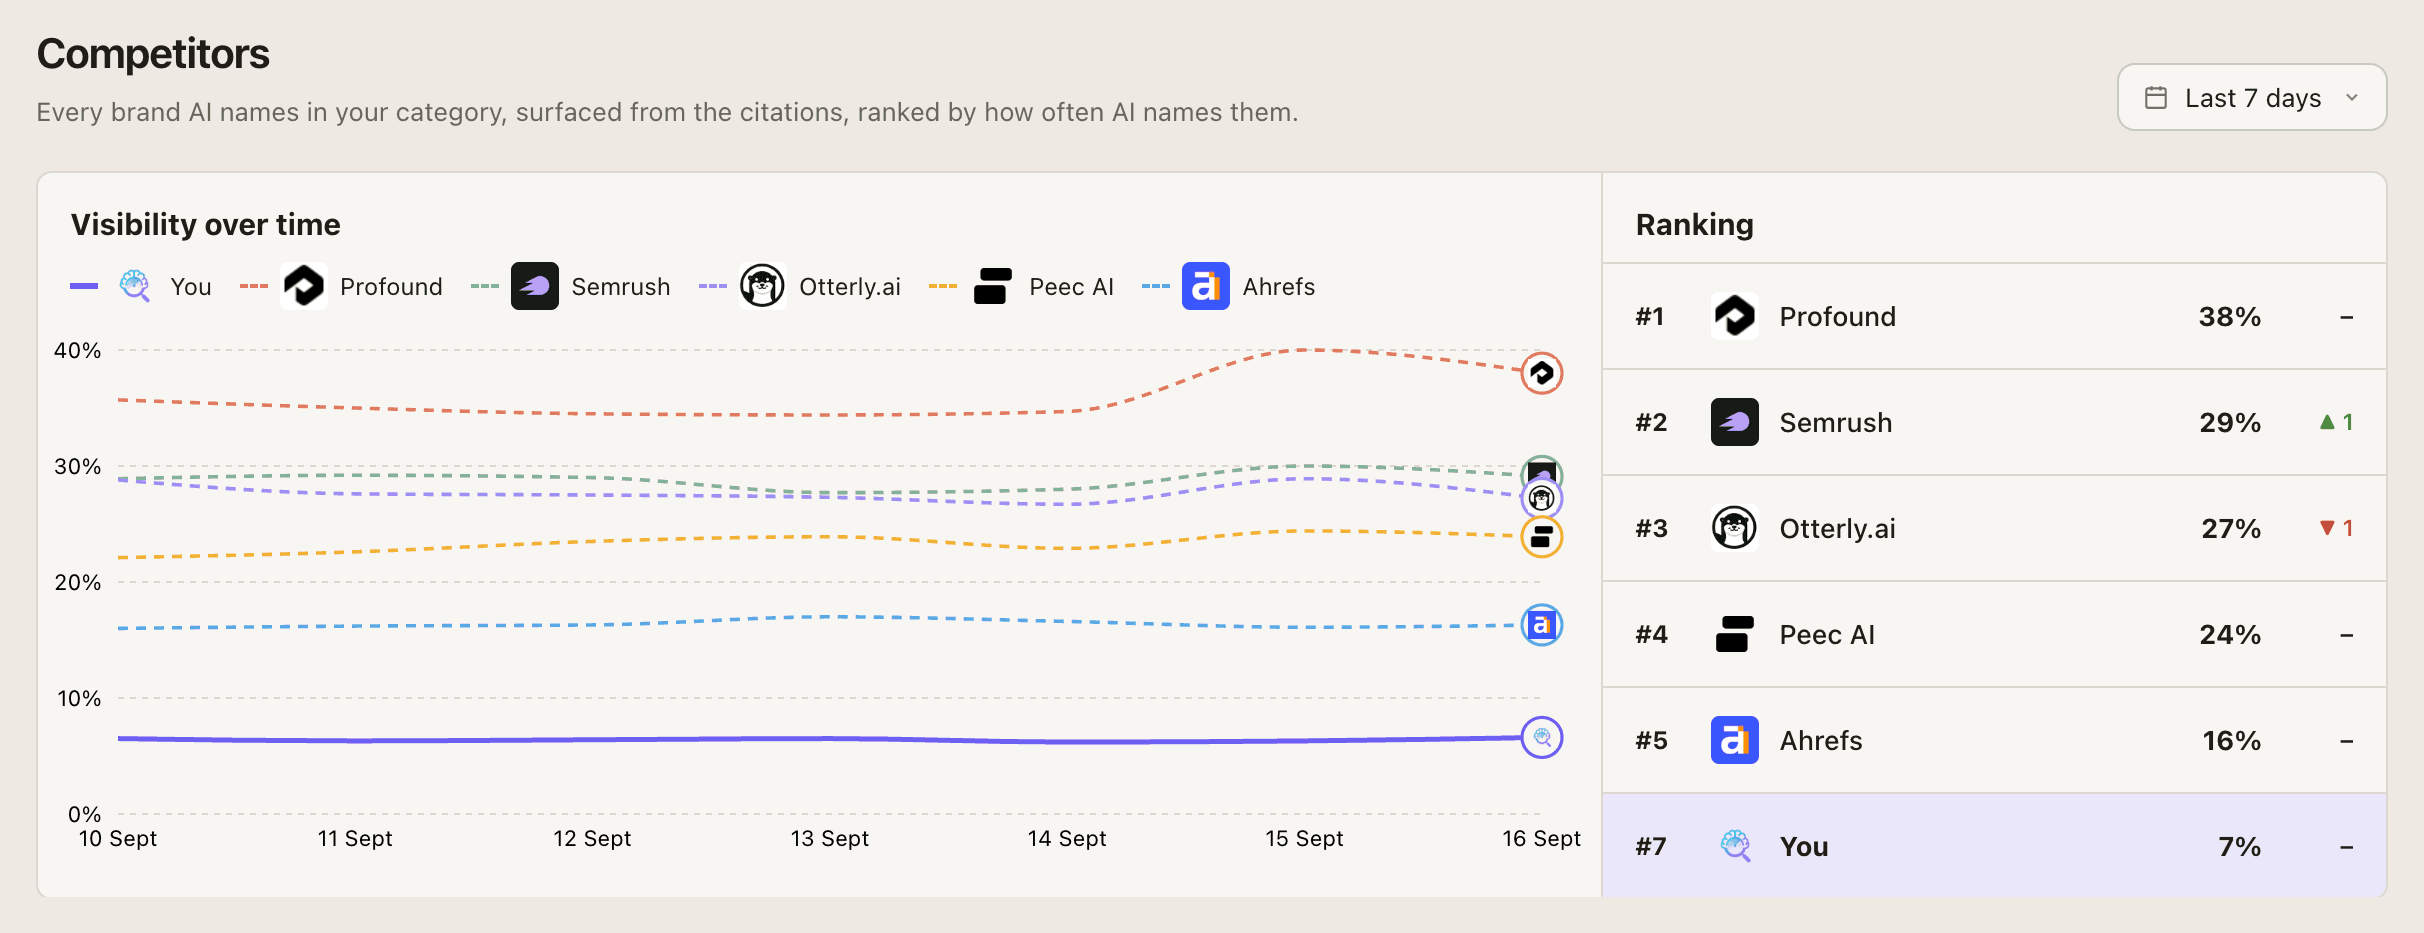Select the Profound name in ranking
This screenshot has width=2424, height=933.
(x=1837, y=317)
